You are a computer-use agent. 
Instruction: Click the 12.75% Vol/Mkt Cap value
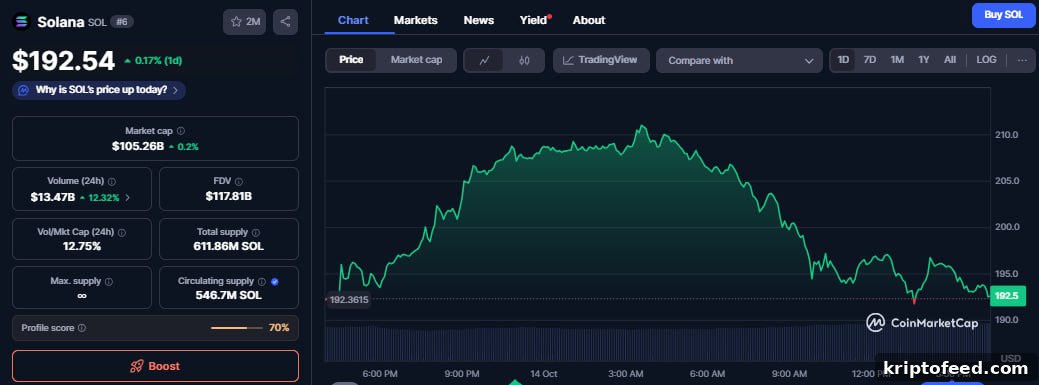[x=82, y=246]
